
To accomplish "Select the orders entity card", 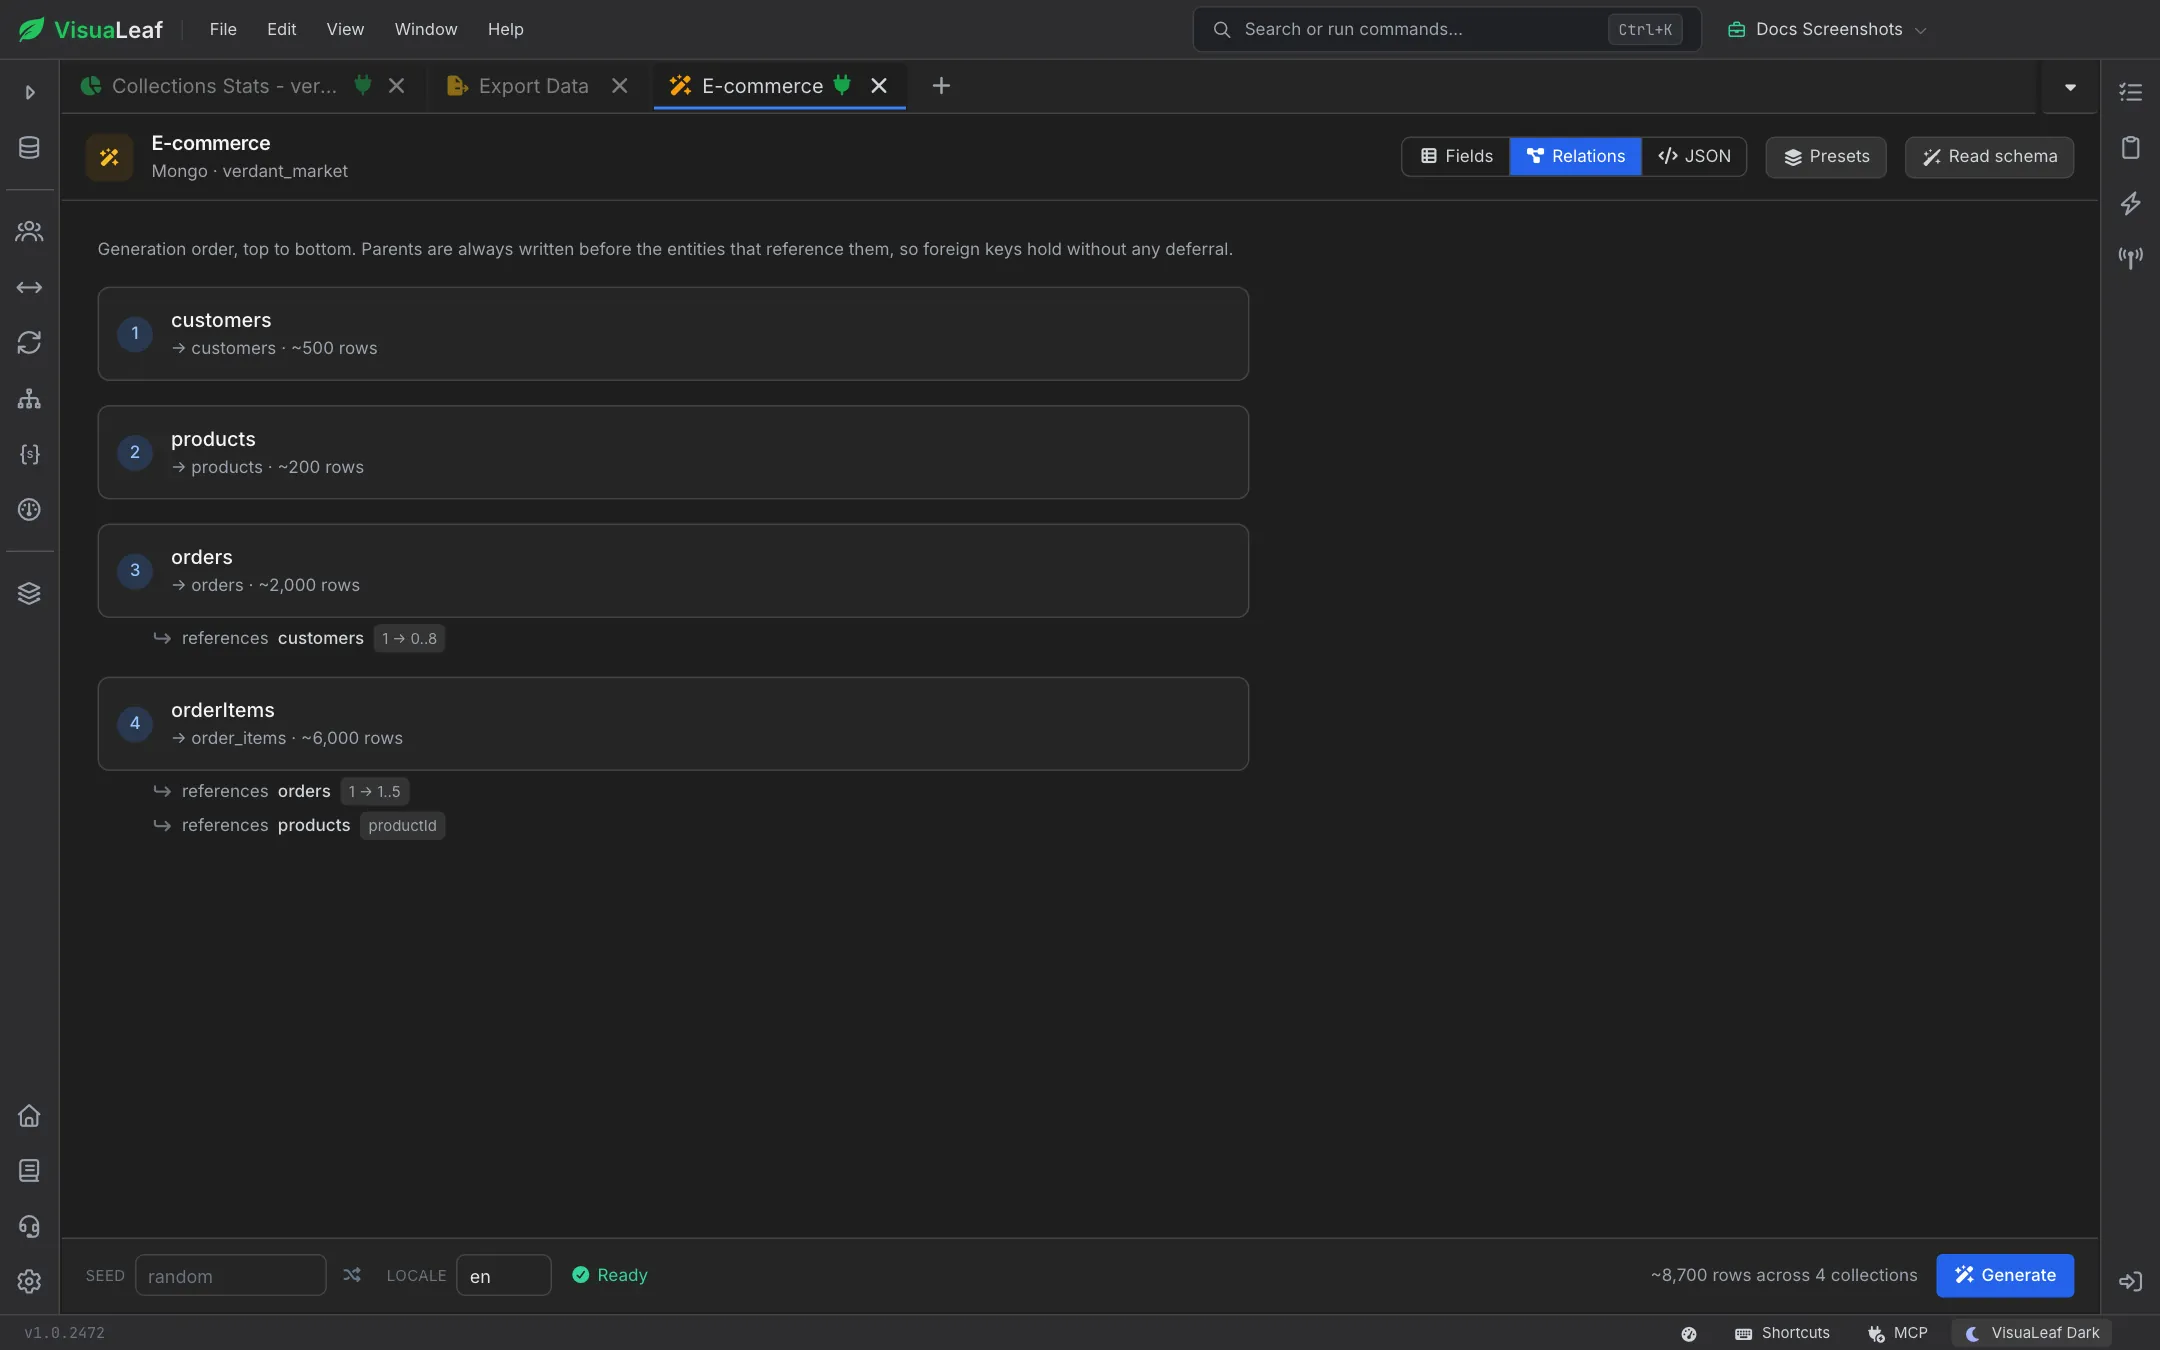I will click(x=673, y=571).
